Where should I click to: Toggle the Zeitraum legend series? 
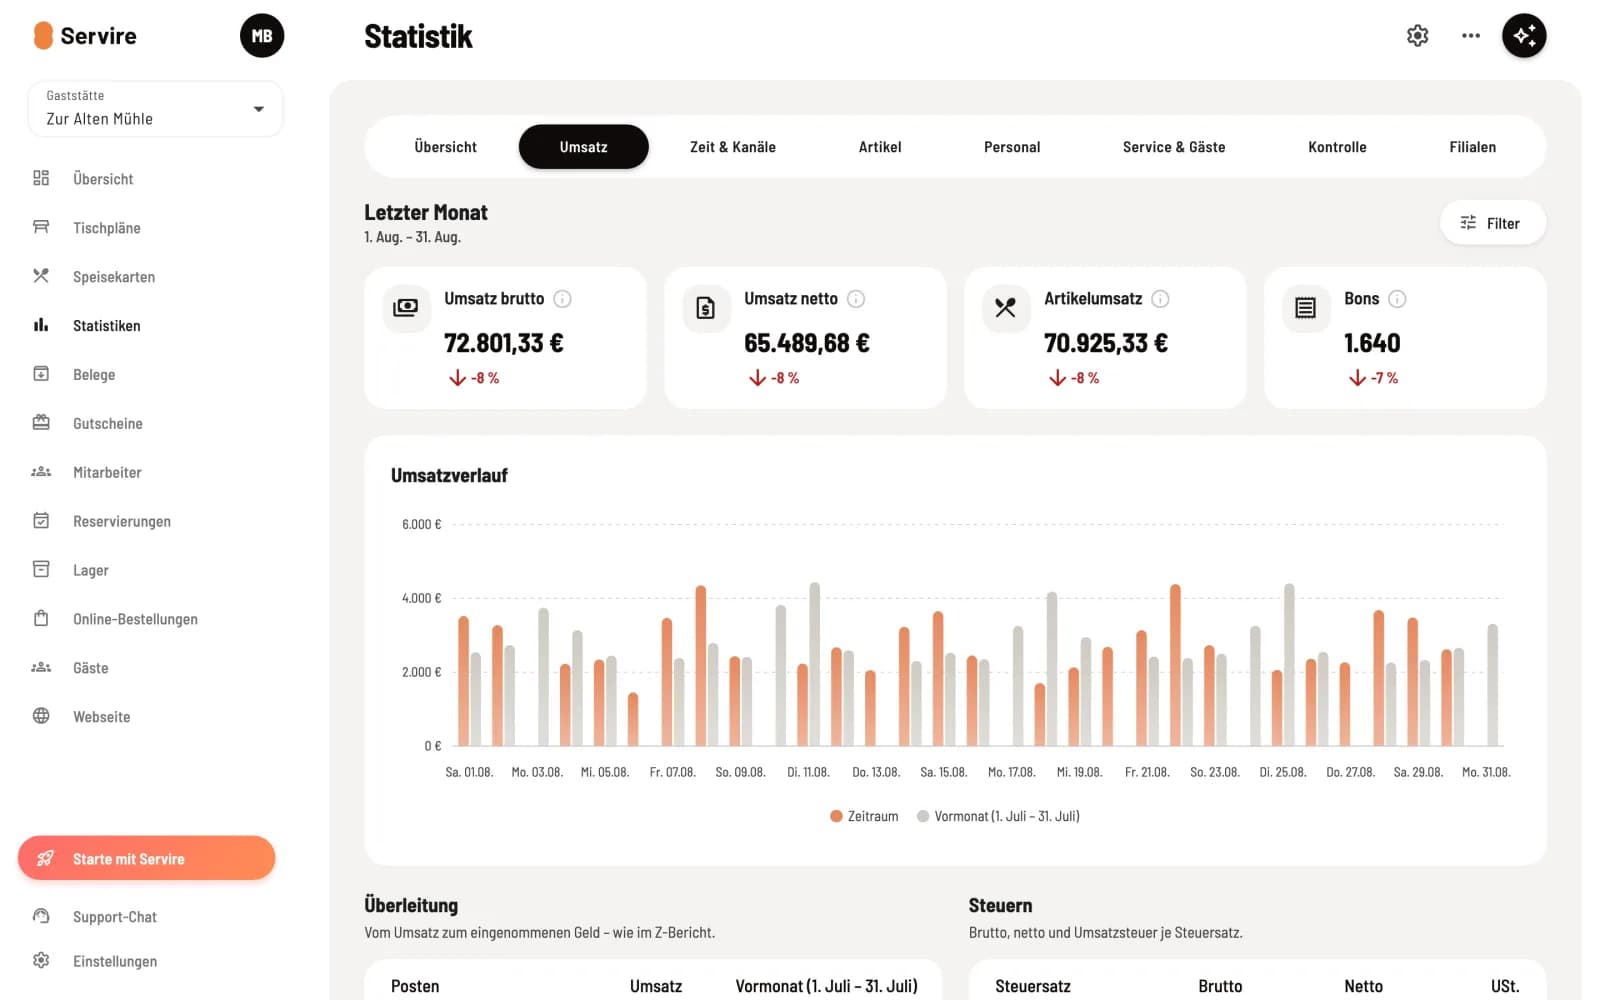864,816
